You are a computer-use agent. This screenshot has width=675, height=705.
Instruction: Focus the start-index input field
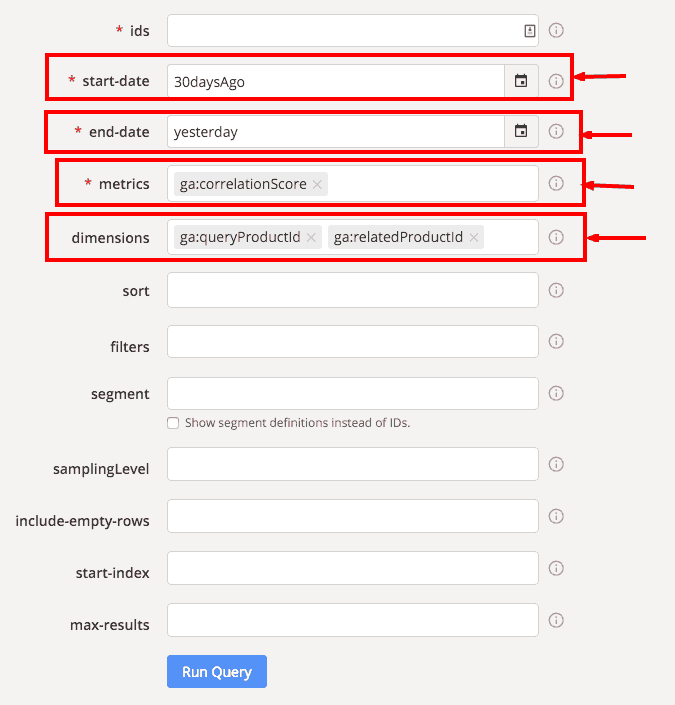353,568
